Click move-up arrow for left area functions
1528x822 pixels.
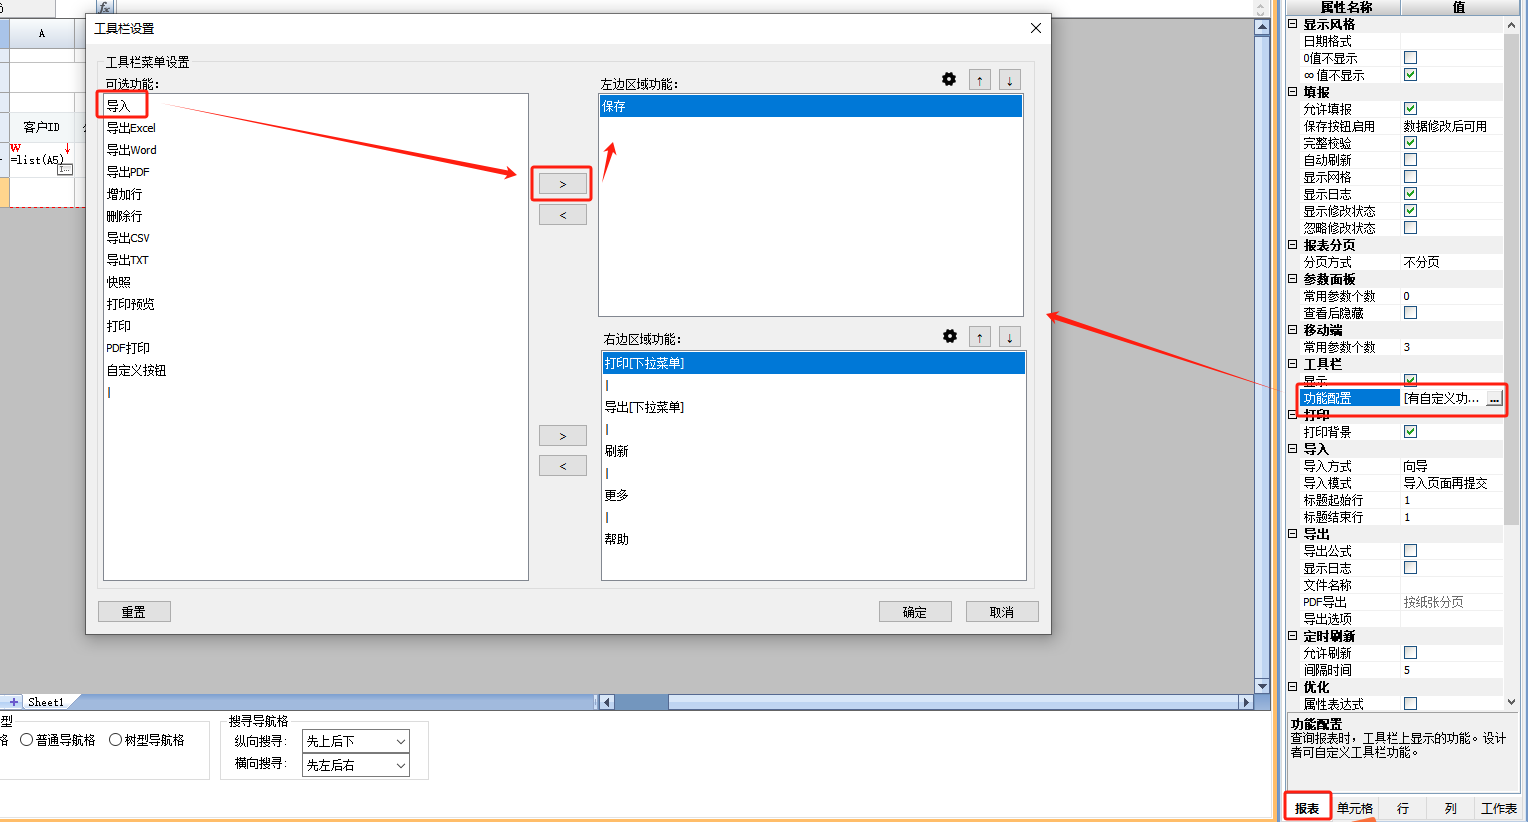point(980,81)
